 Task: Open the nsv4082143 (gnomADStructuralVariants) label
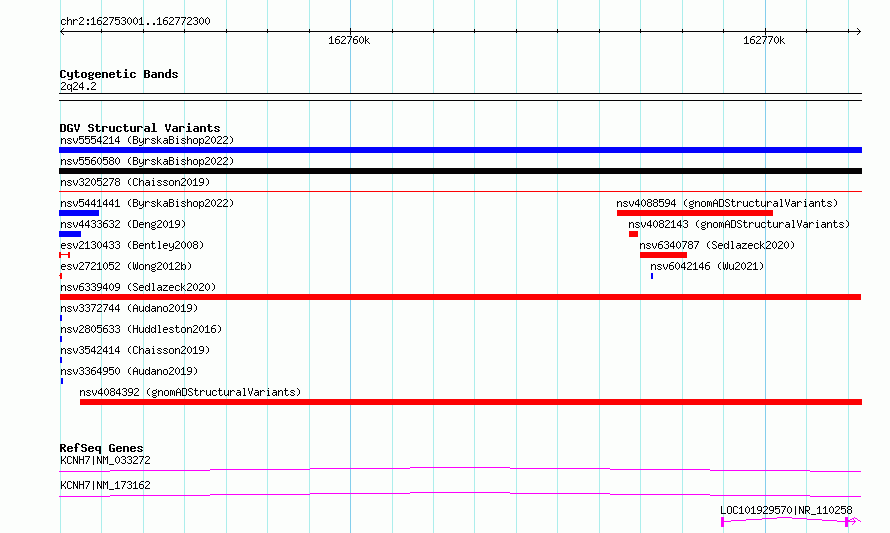tap(739, 224)
